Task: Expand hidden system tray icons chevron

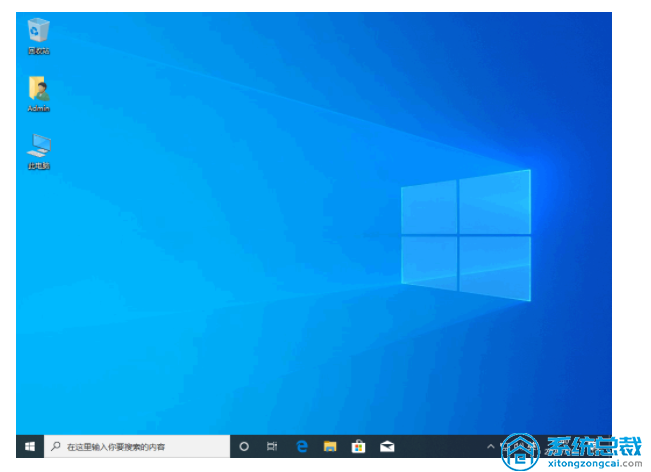Action: [x=490, y=446]
